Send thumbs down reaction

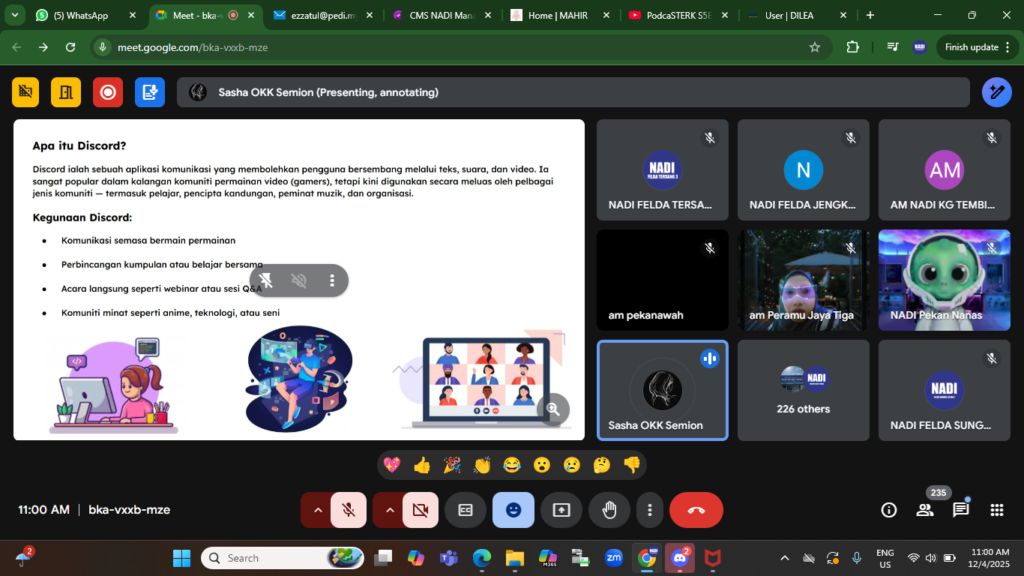(x=632, y=465)
